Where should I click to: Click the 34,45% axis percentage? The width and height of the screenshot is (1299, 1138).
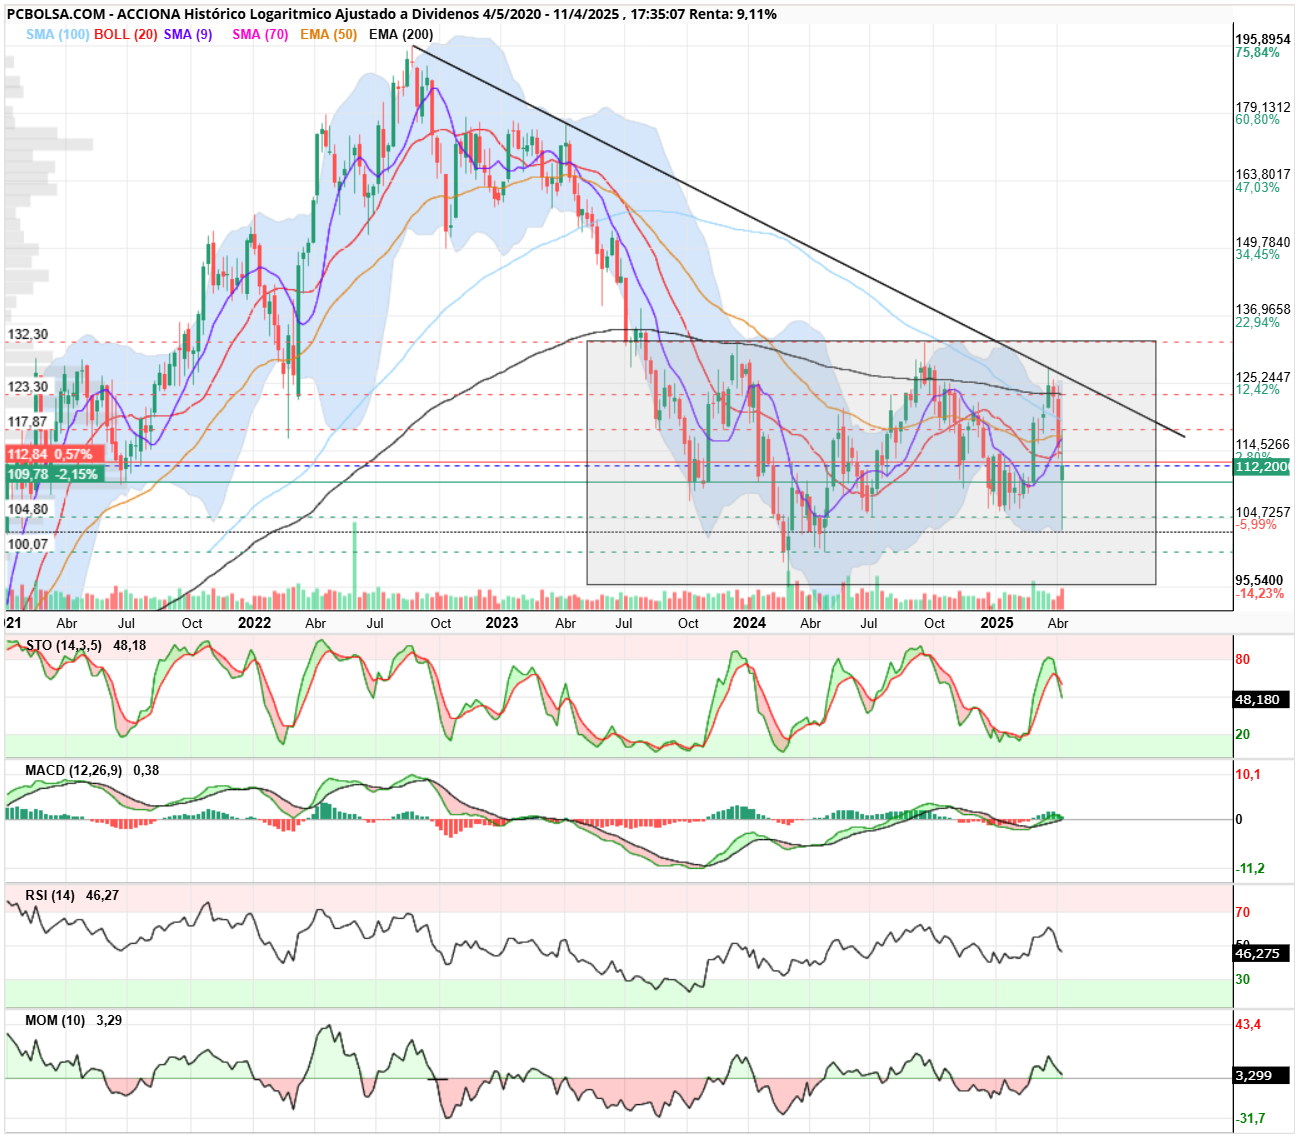pyautogui.click(x=1257, y=255)
